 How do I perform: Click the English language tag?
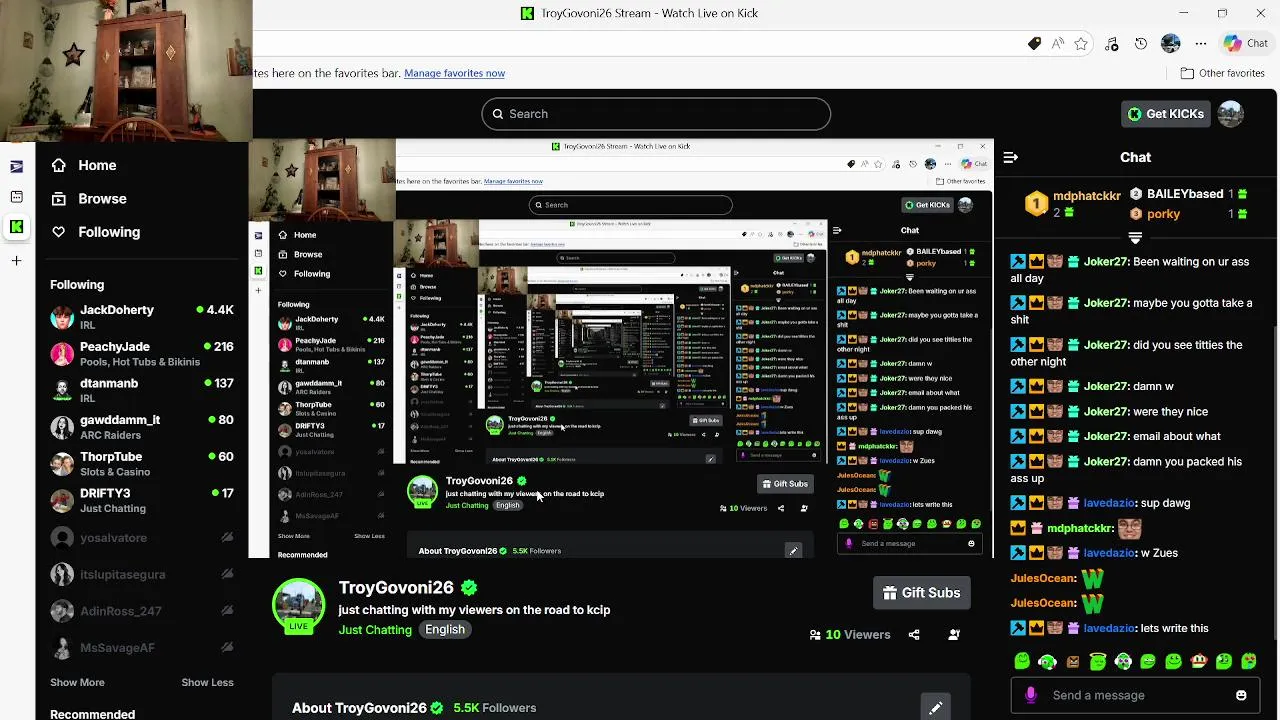tap(445, 630)
